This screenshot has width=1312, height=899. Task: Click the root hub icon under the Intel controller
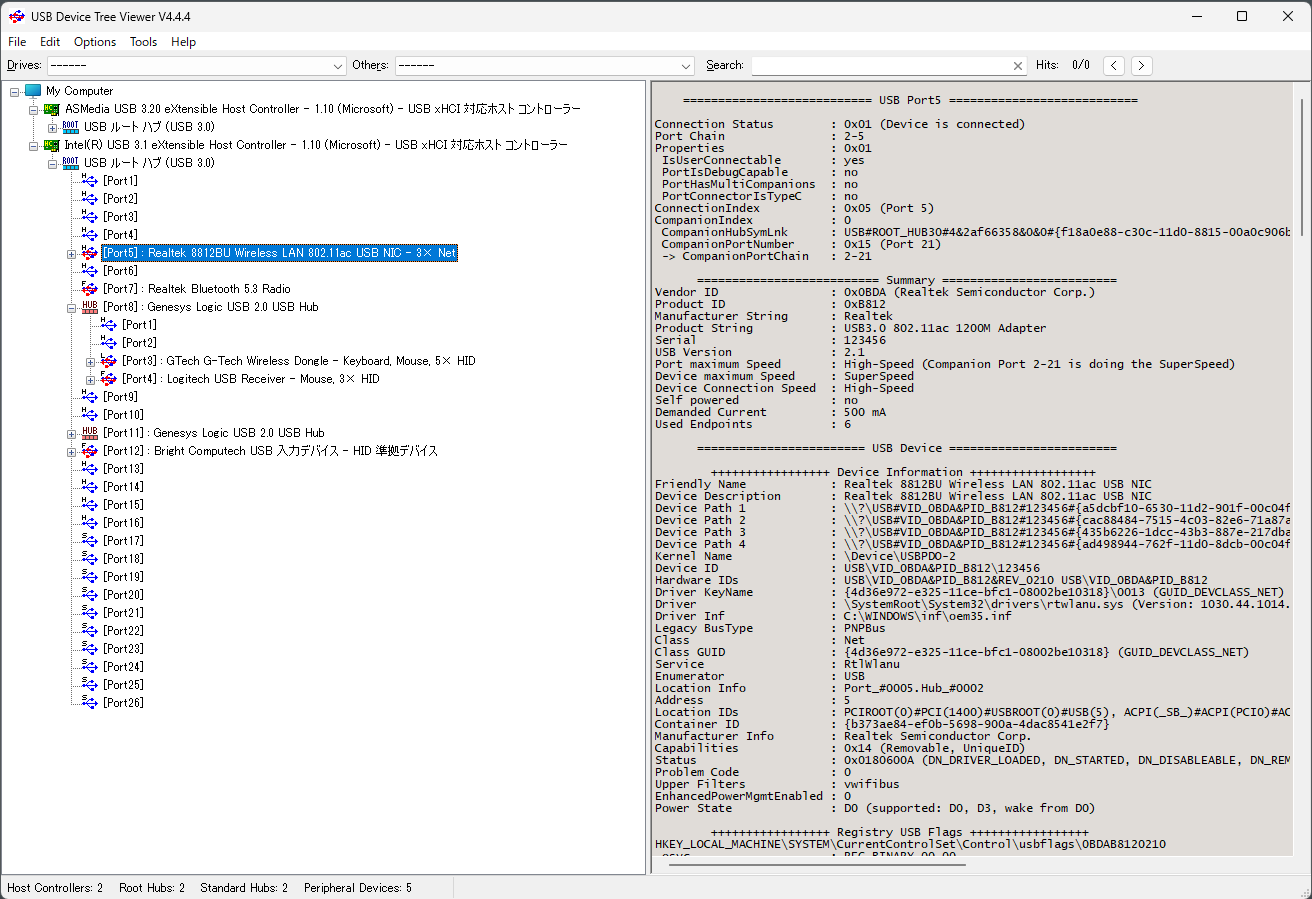(71, 163)
